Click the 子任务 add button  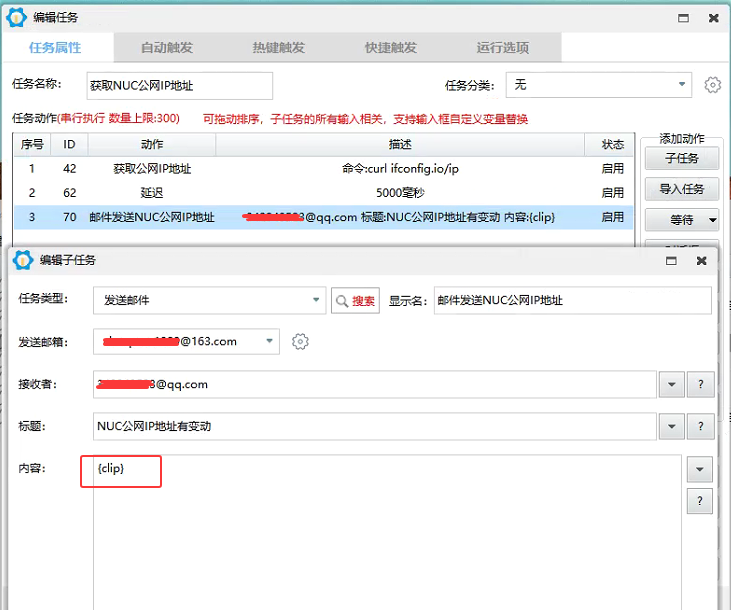click(x=681, y=158)
